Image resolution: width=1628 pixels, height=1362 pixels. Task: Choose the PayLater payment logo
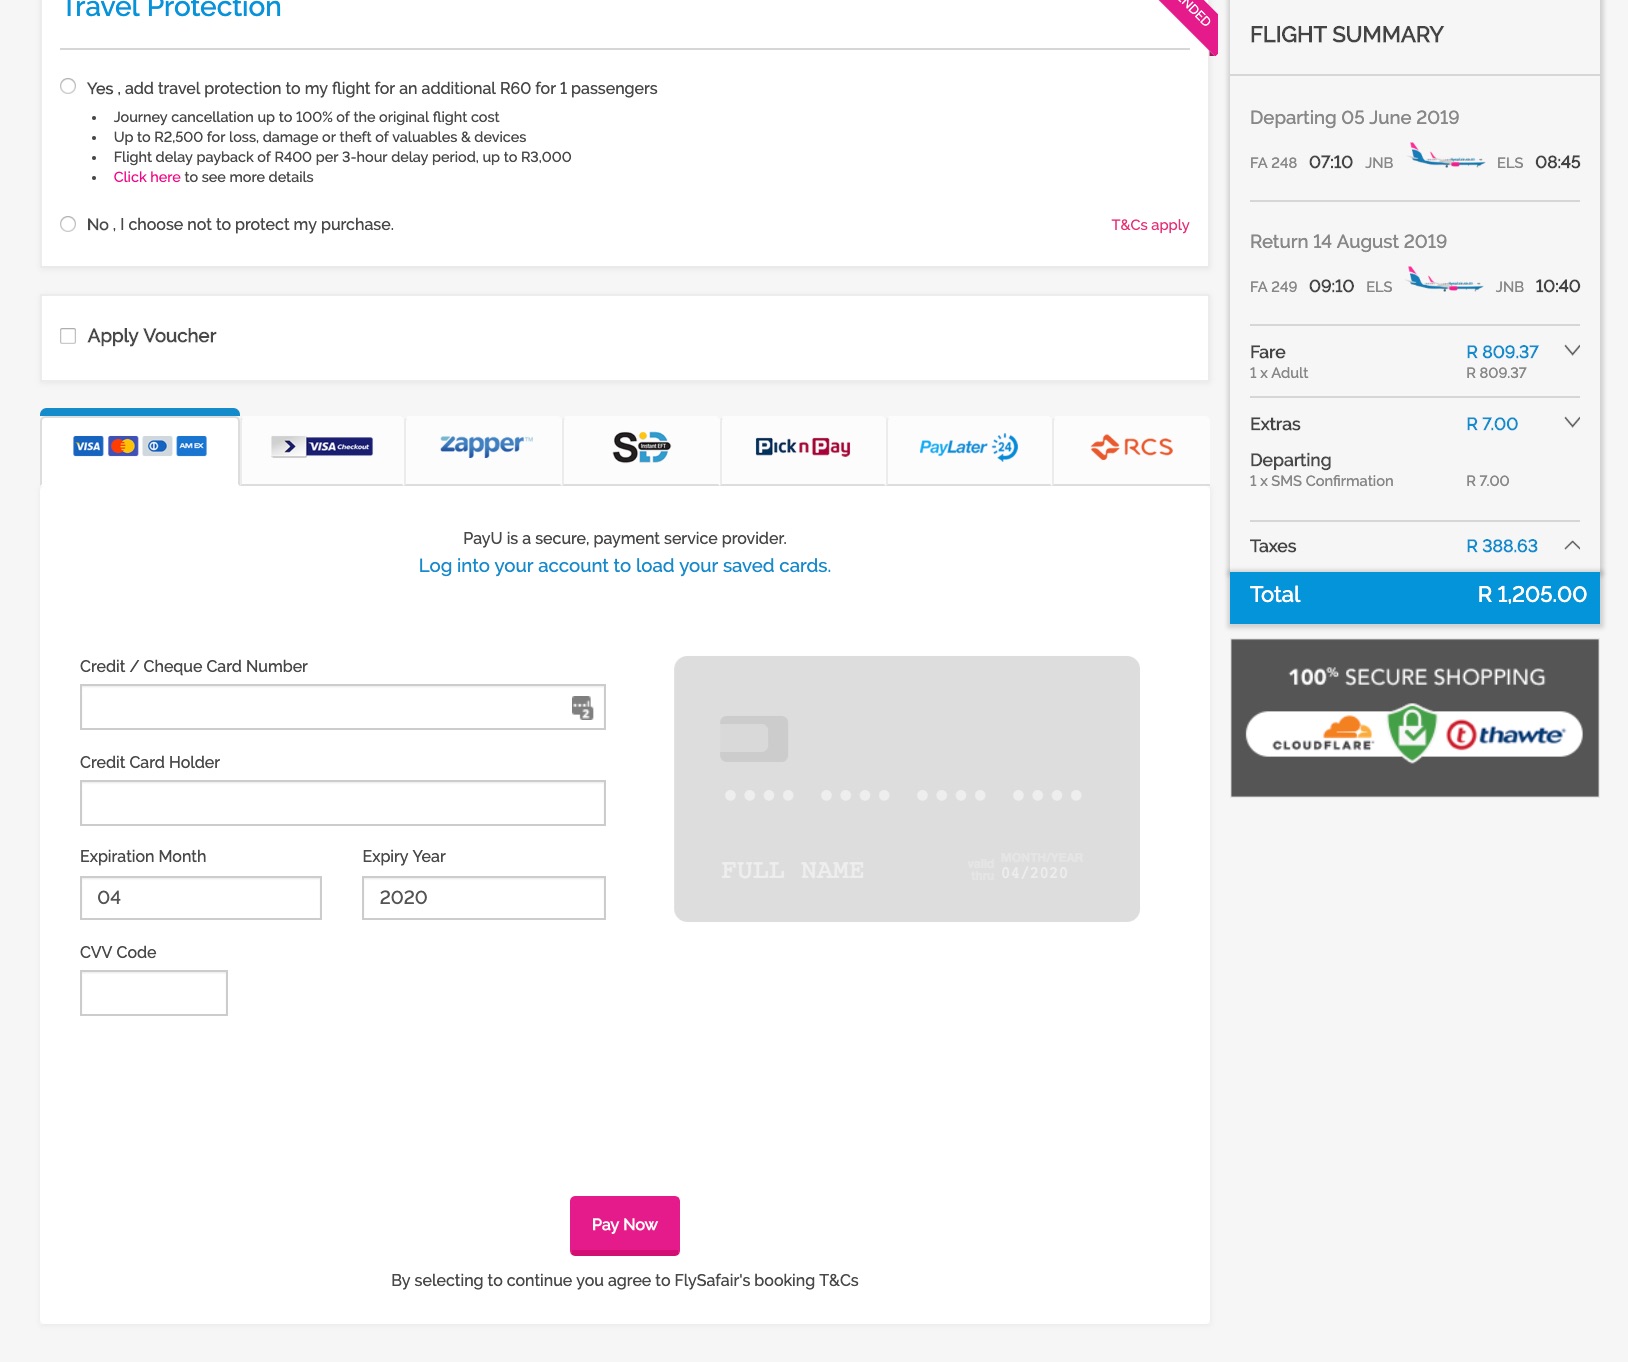968,447
